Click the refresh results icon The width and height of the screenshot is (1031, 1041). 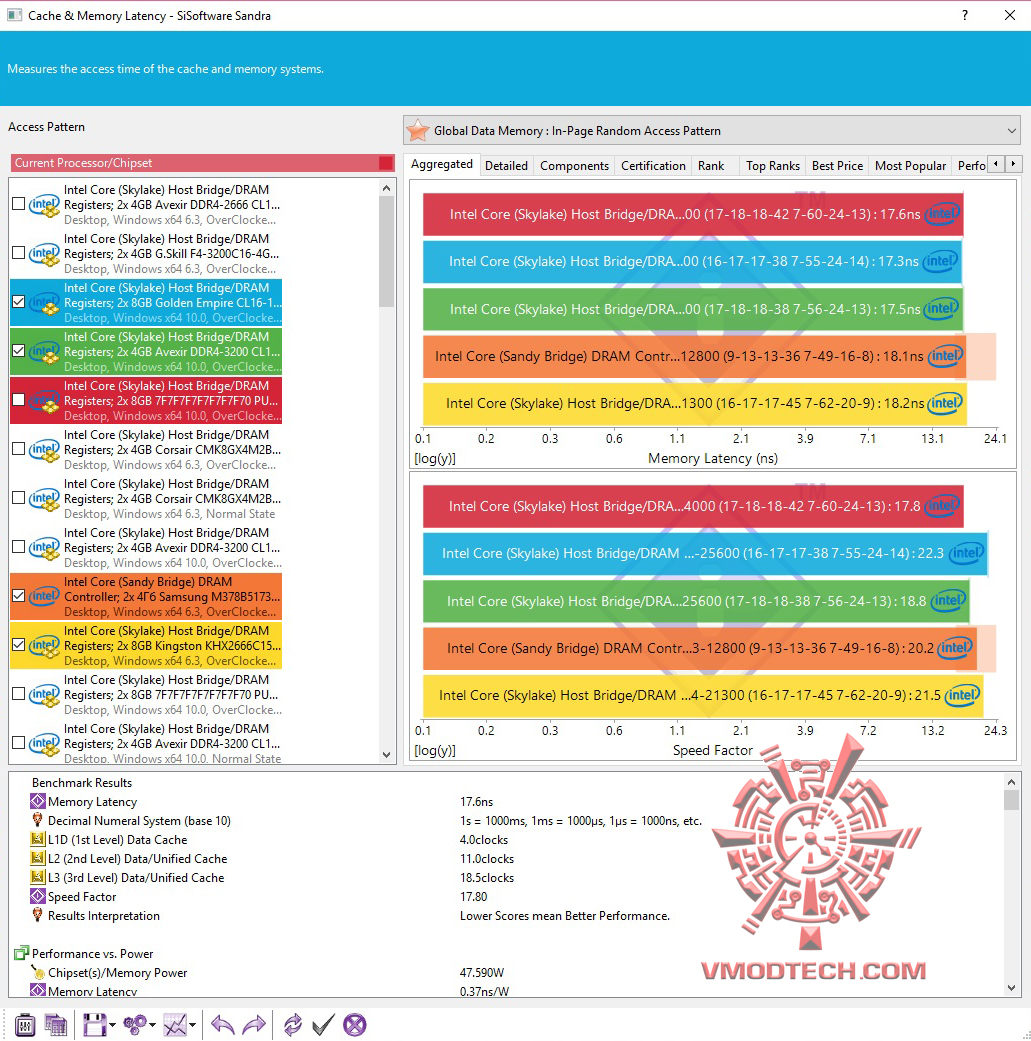click(292, 1025)
